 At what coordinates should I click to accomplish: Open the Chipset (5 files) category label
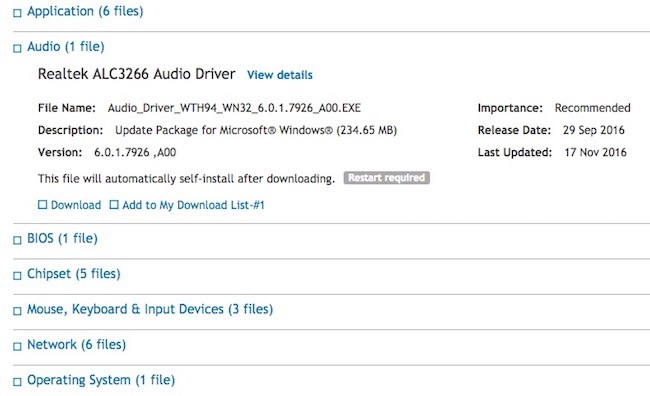pos(74,274)
